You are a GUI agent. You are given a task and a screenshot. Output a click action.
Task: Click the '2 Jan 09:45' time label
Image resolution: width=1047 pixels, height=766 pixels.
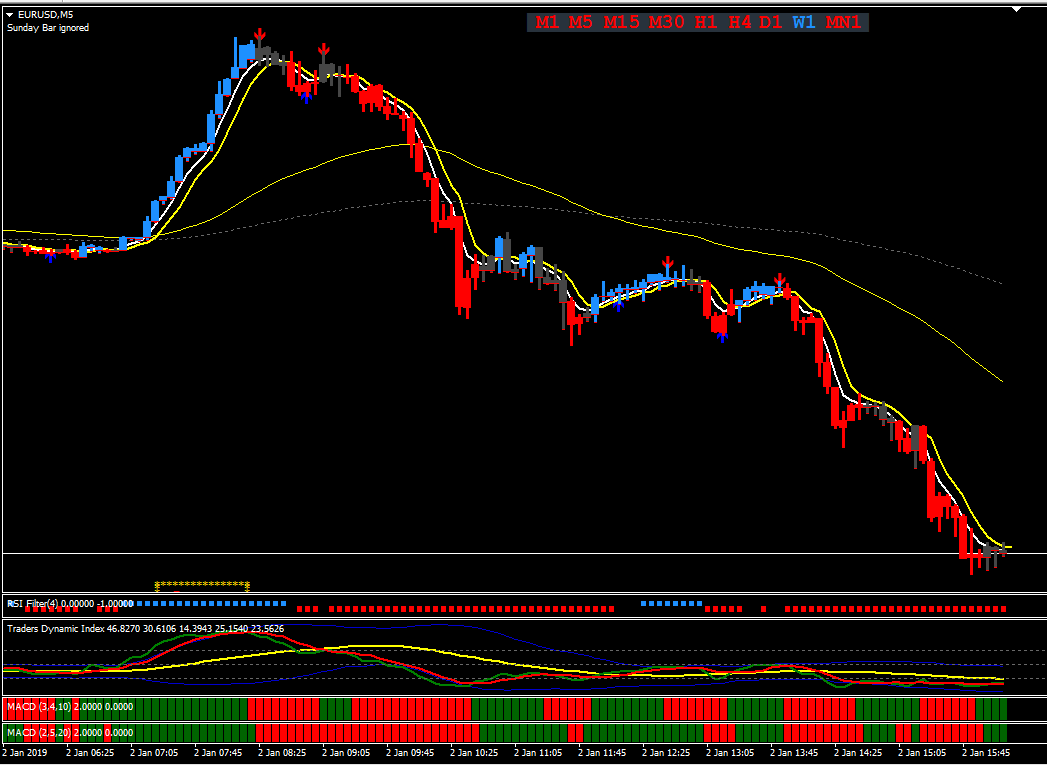click(411, 753)
